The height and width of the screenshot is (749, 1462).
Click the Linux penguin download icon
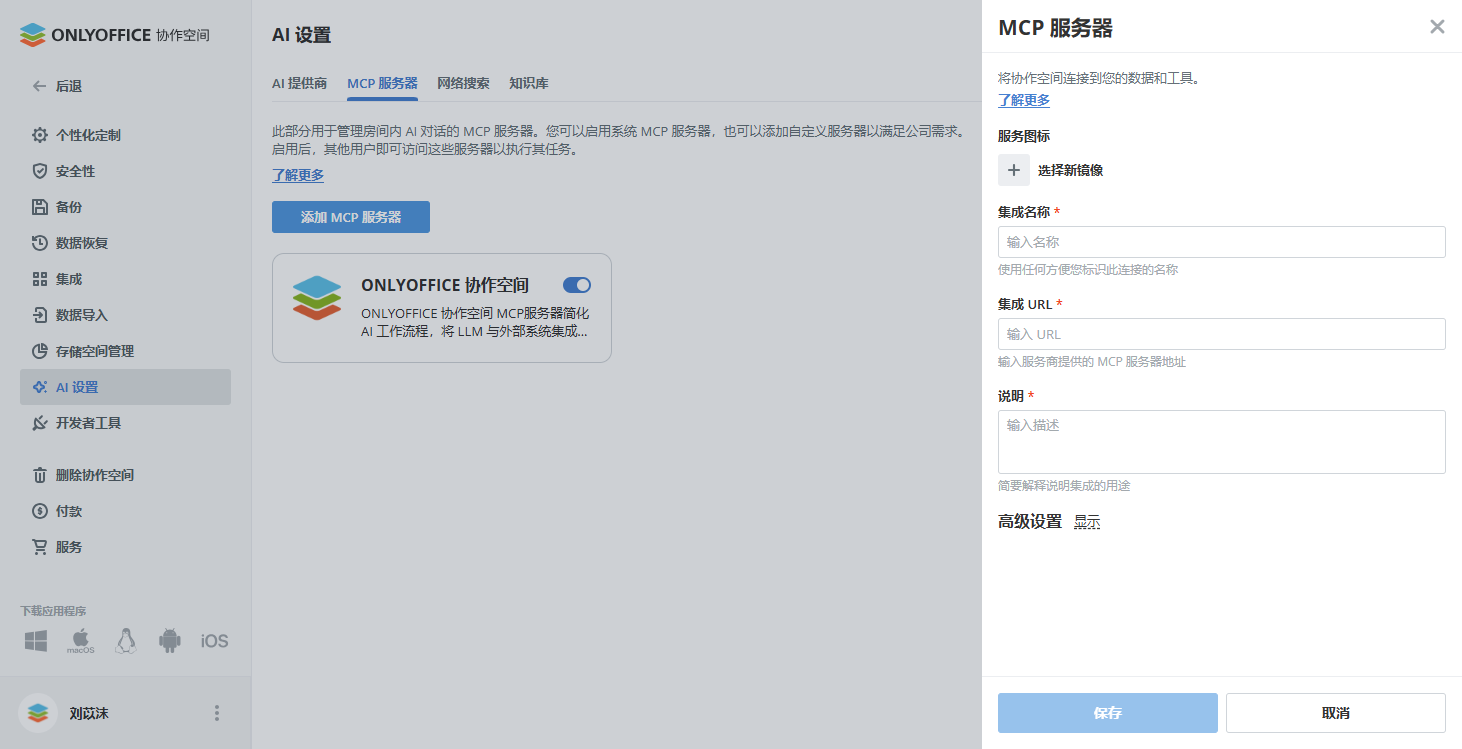coord(124,641)
